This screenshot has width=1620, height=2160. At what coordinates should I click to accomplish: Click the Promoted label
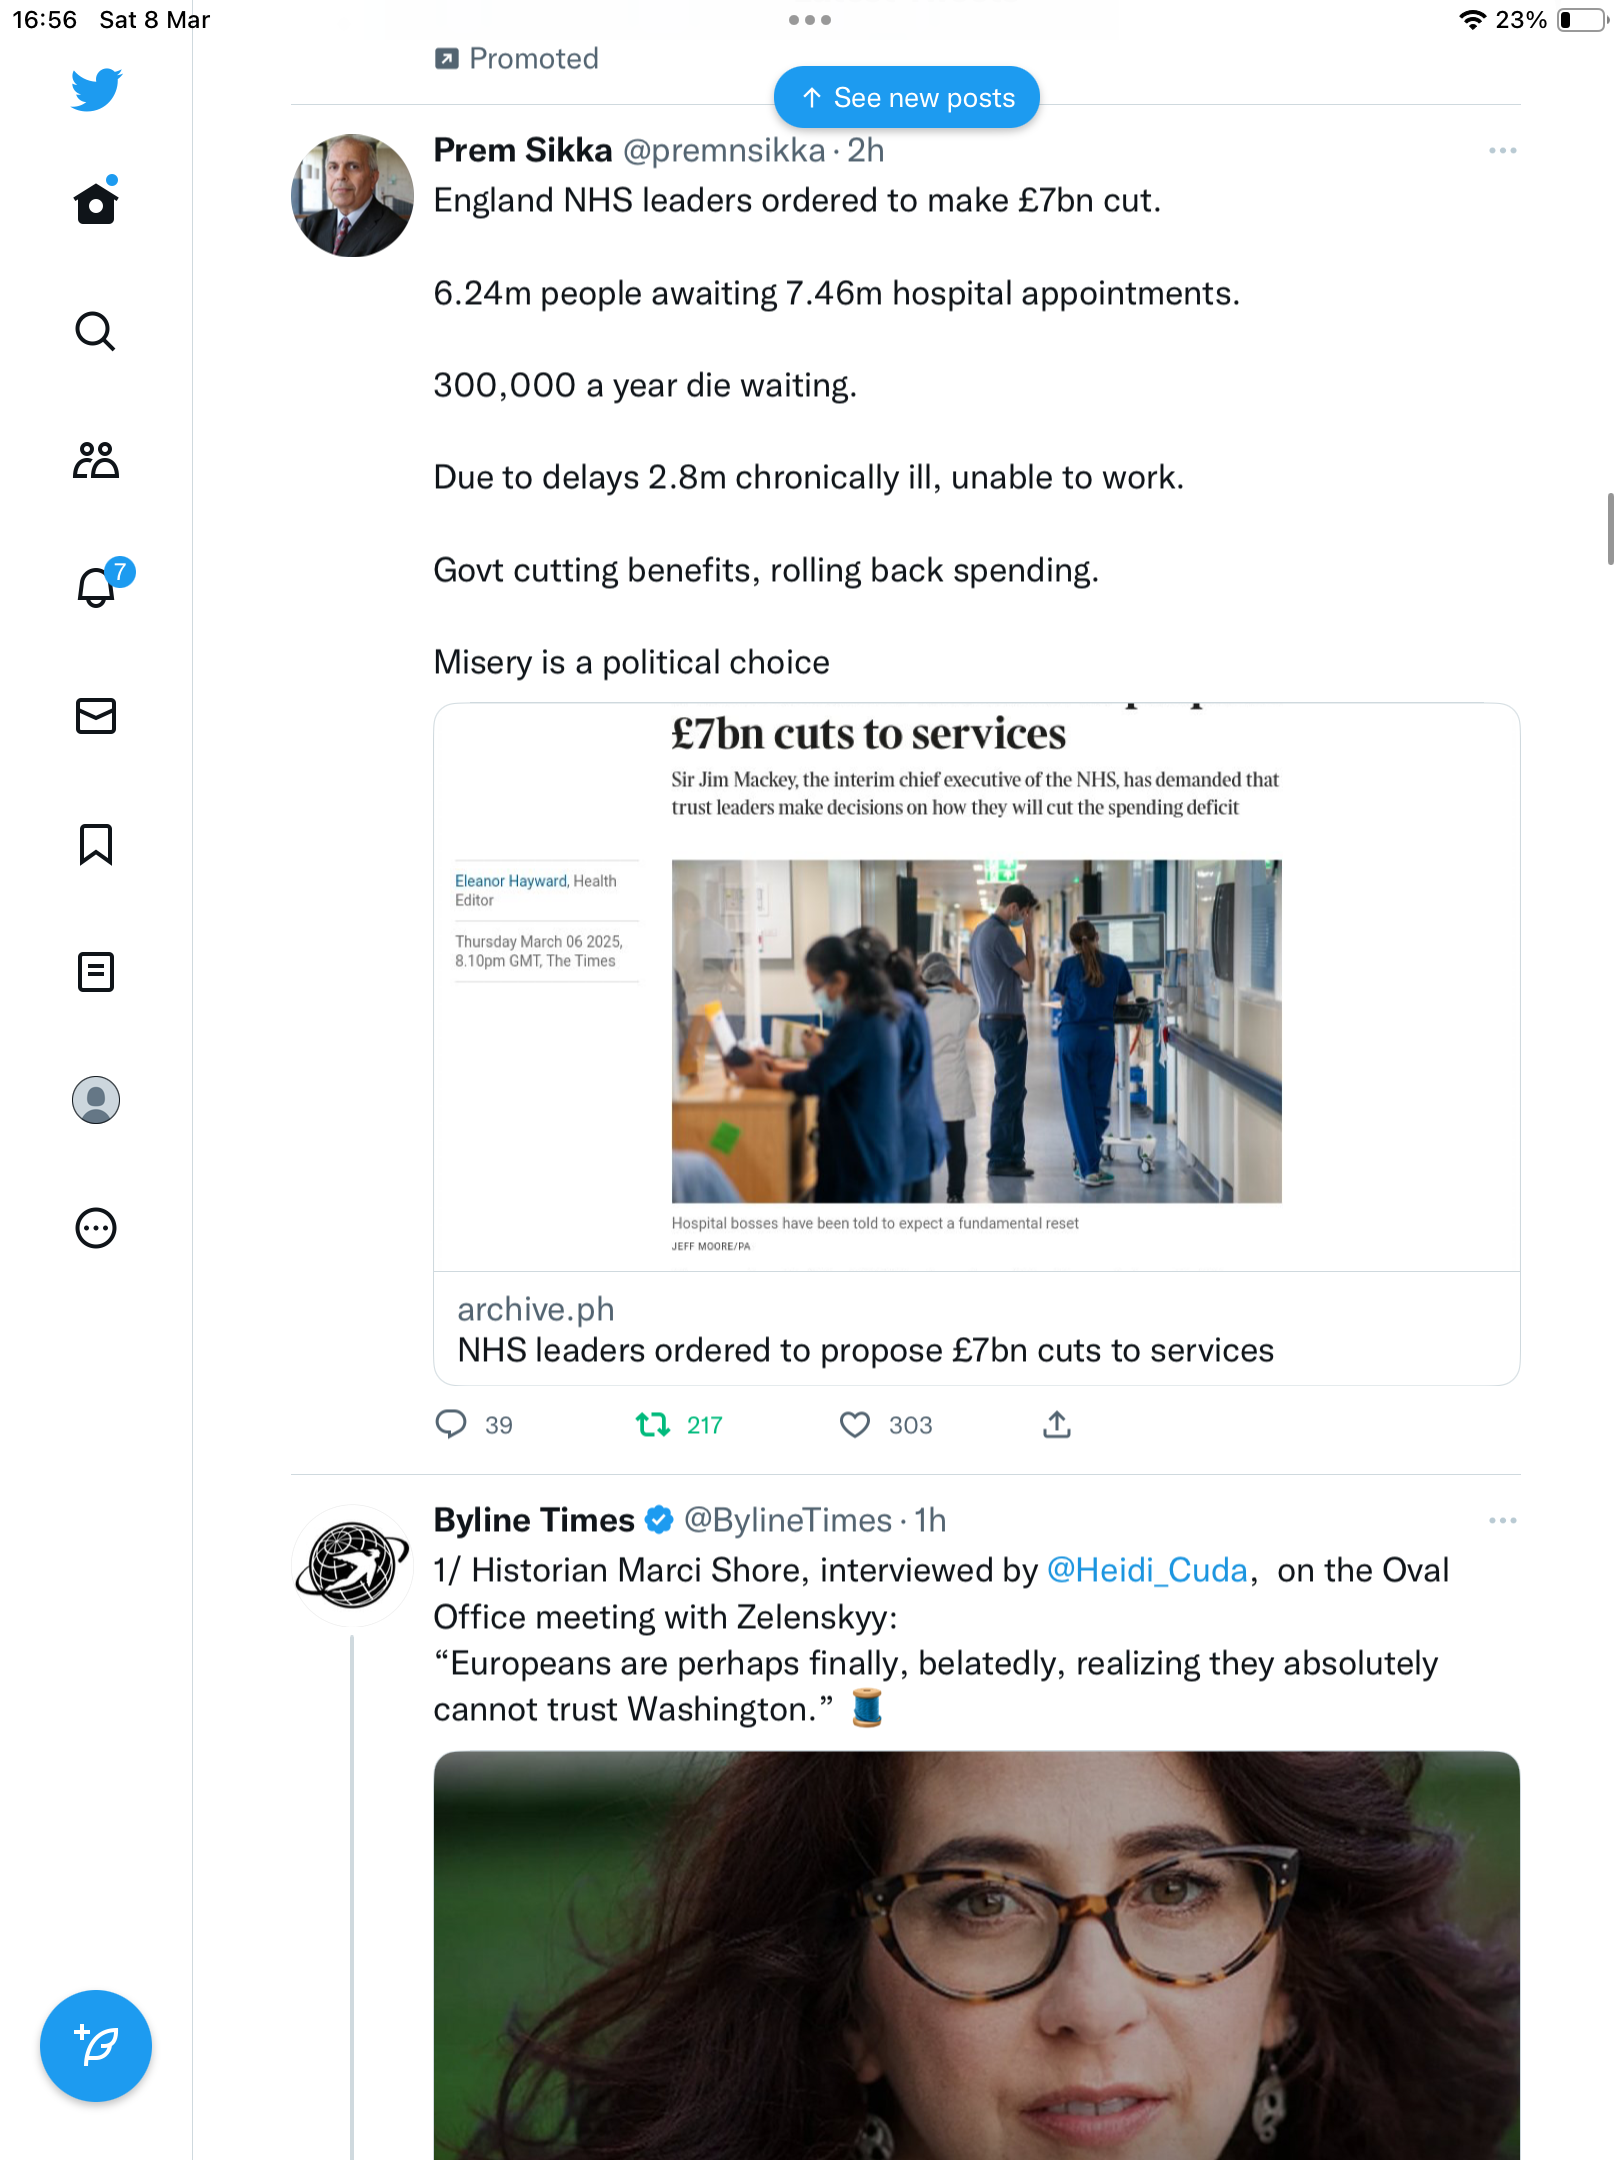[517, 58]
